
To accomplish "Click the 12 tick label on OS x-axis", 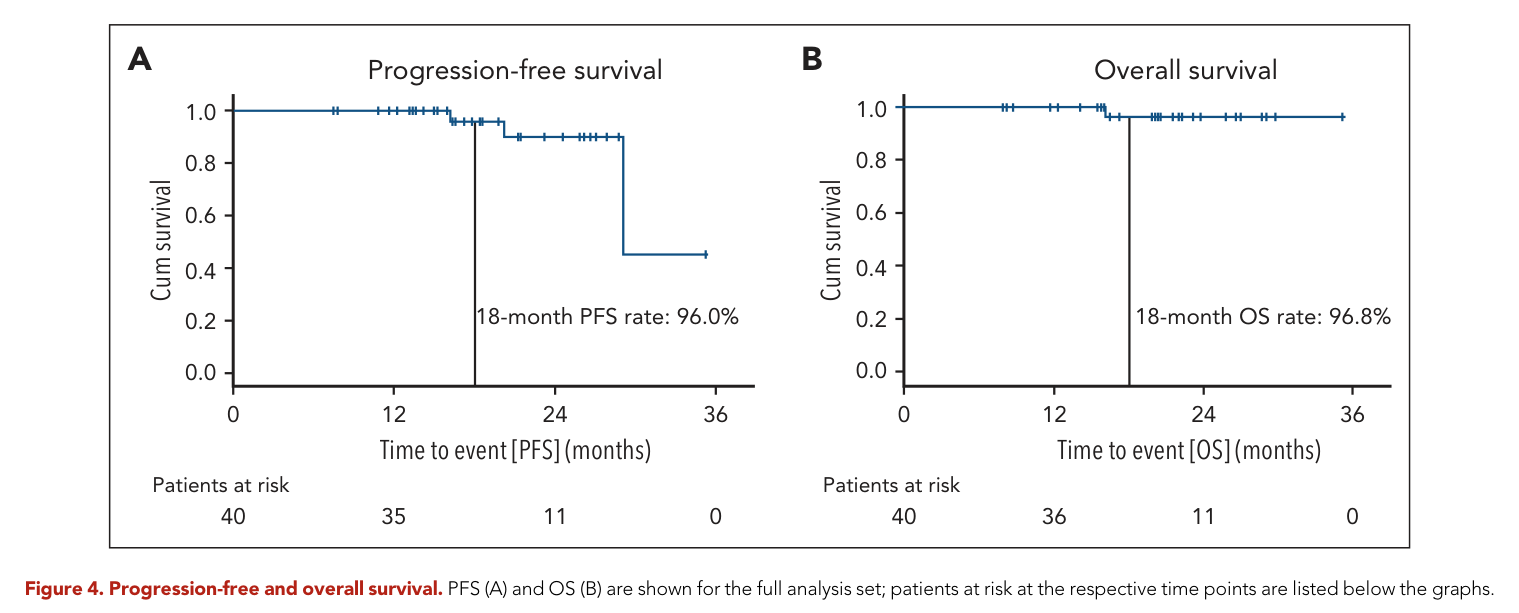I will pos(1053,414).
